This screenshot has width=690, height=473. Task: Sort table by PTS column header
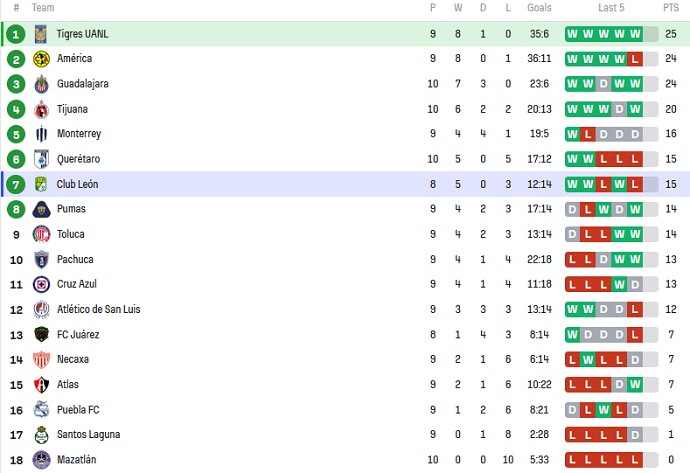pos(670,7)
